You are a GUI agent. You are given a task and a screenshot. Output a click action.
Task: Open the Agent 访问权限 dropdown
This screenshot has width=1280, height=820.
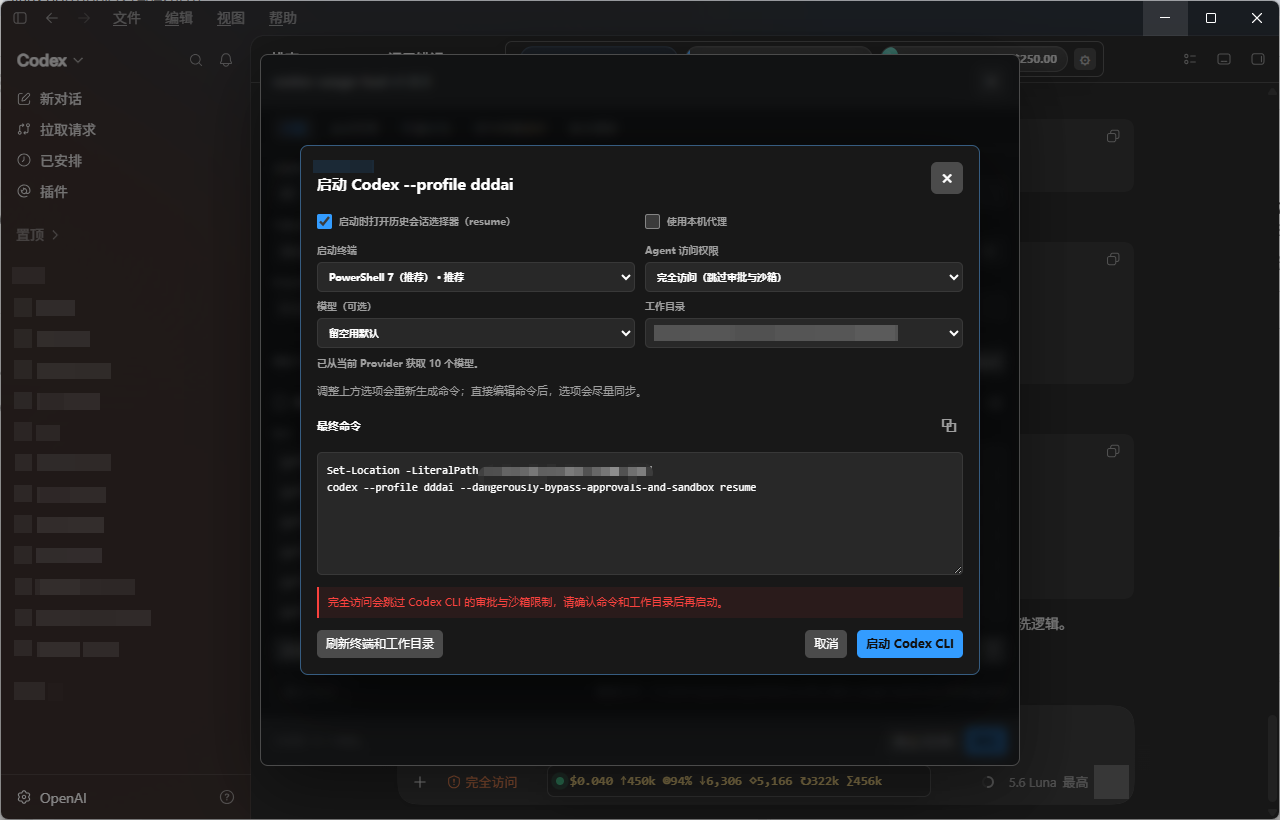click(804, 277)
